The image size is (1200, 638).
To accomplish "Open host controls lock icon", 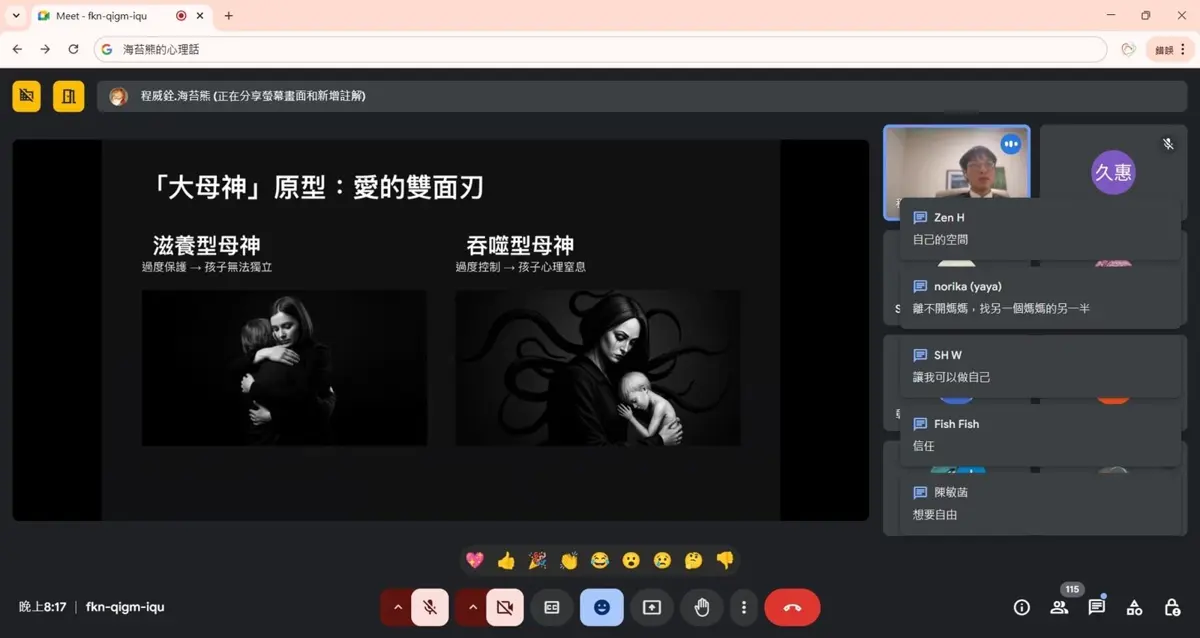I will click(1172, 607).
